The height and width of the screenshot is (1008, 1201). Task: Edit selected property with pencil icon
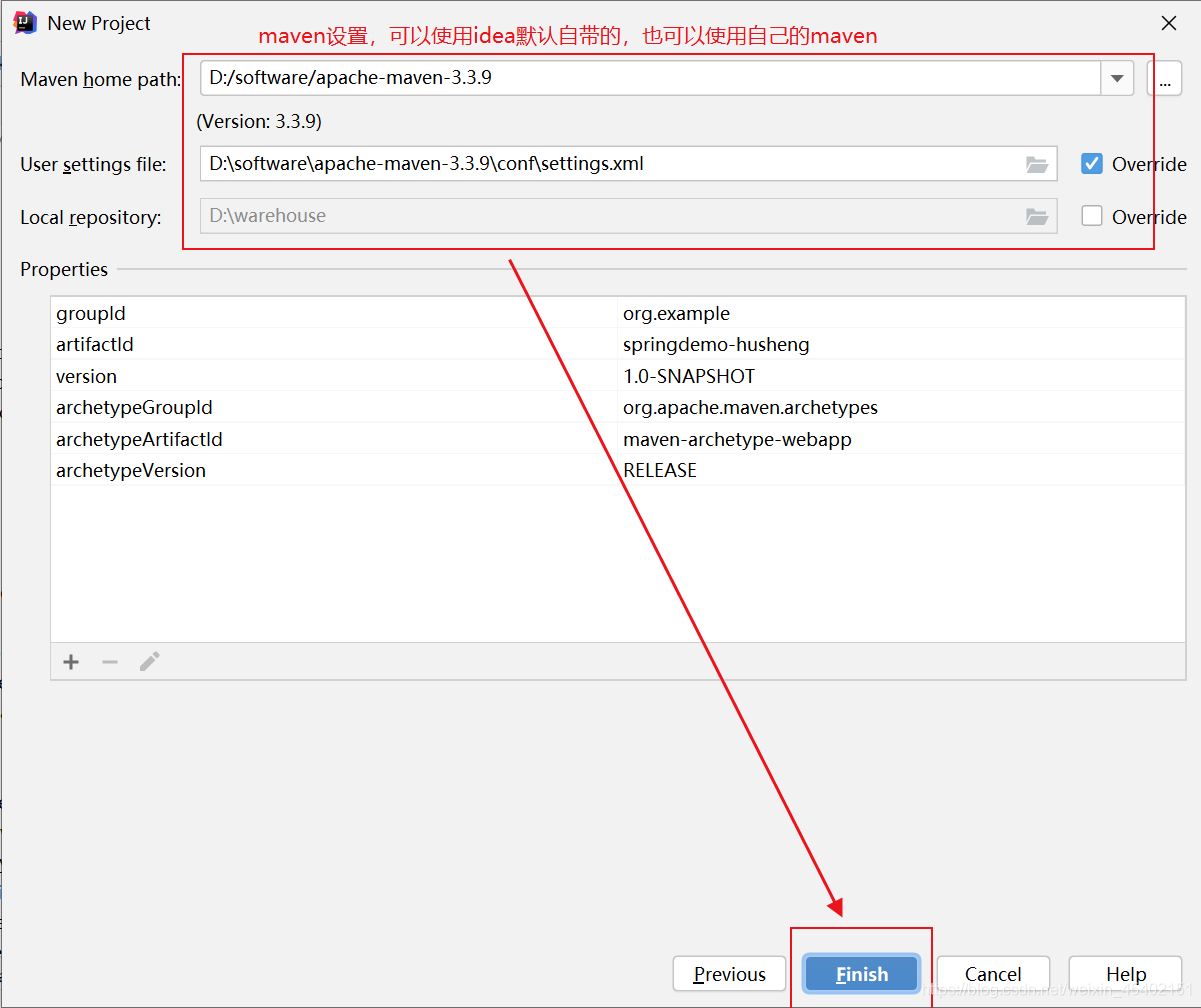tap(150, 662)
